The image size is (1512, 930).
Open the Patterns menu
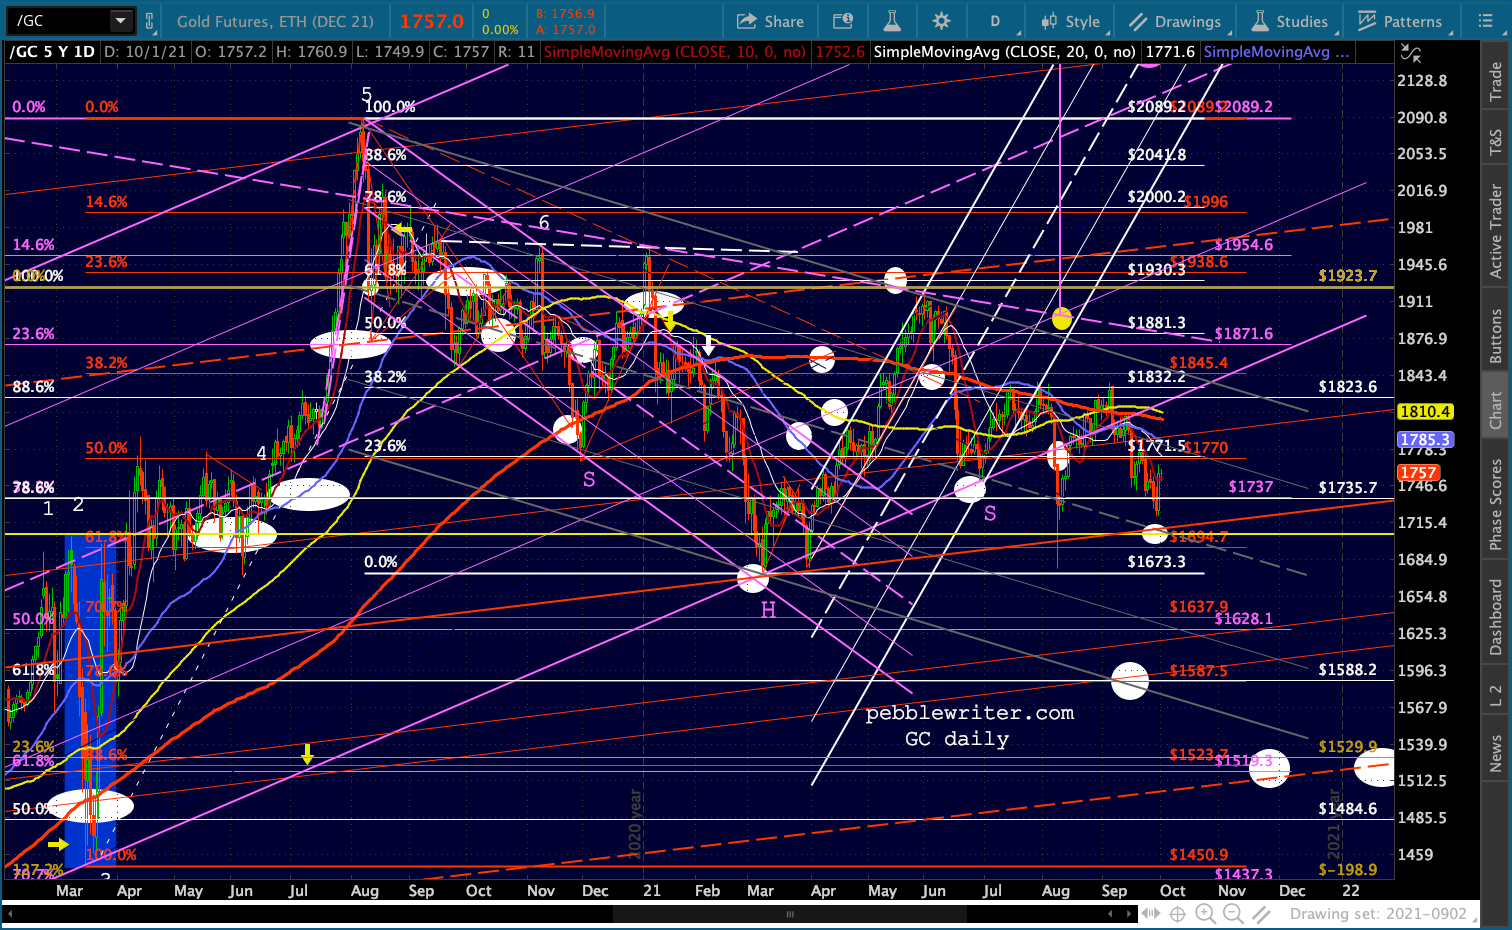1401,21
